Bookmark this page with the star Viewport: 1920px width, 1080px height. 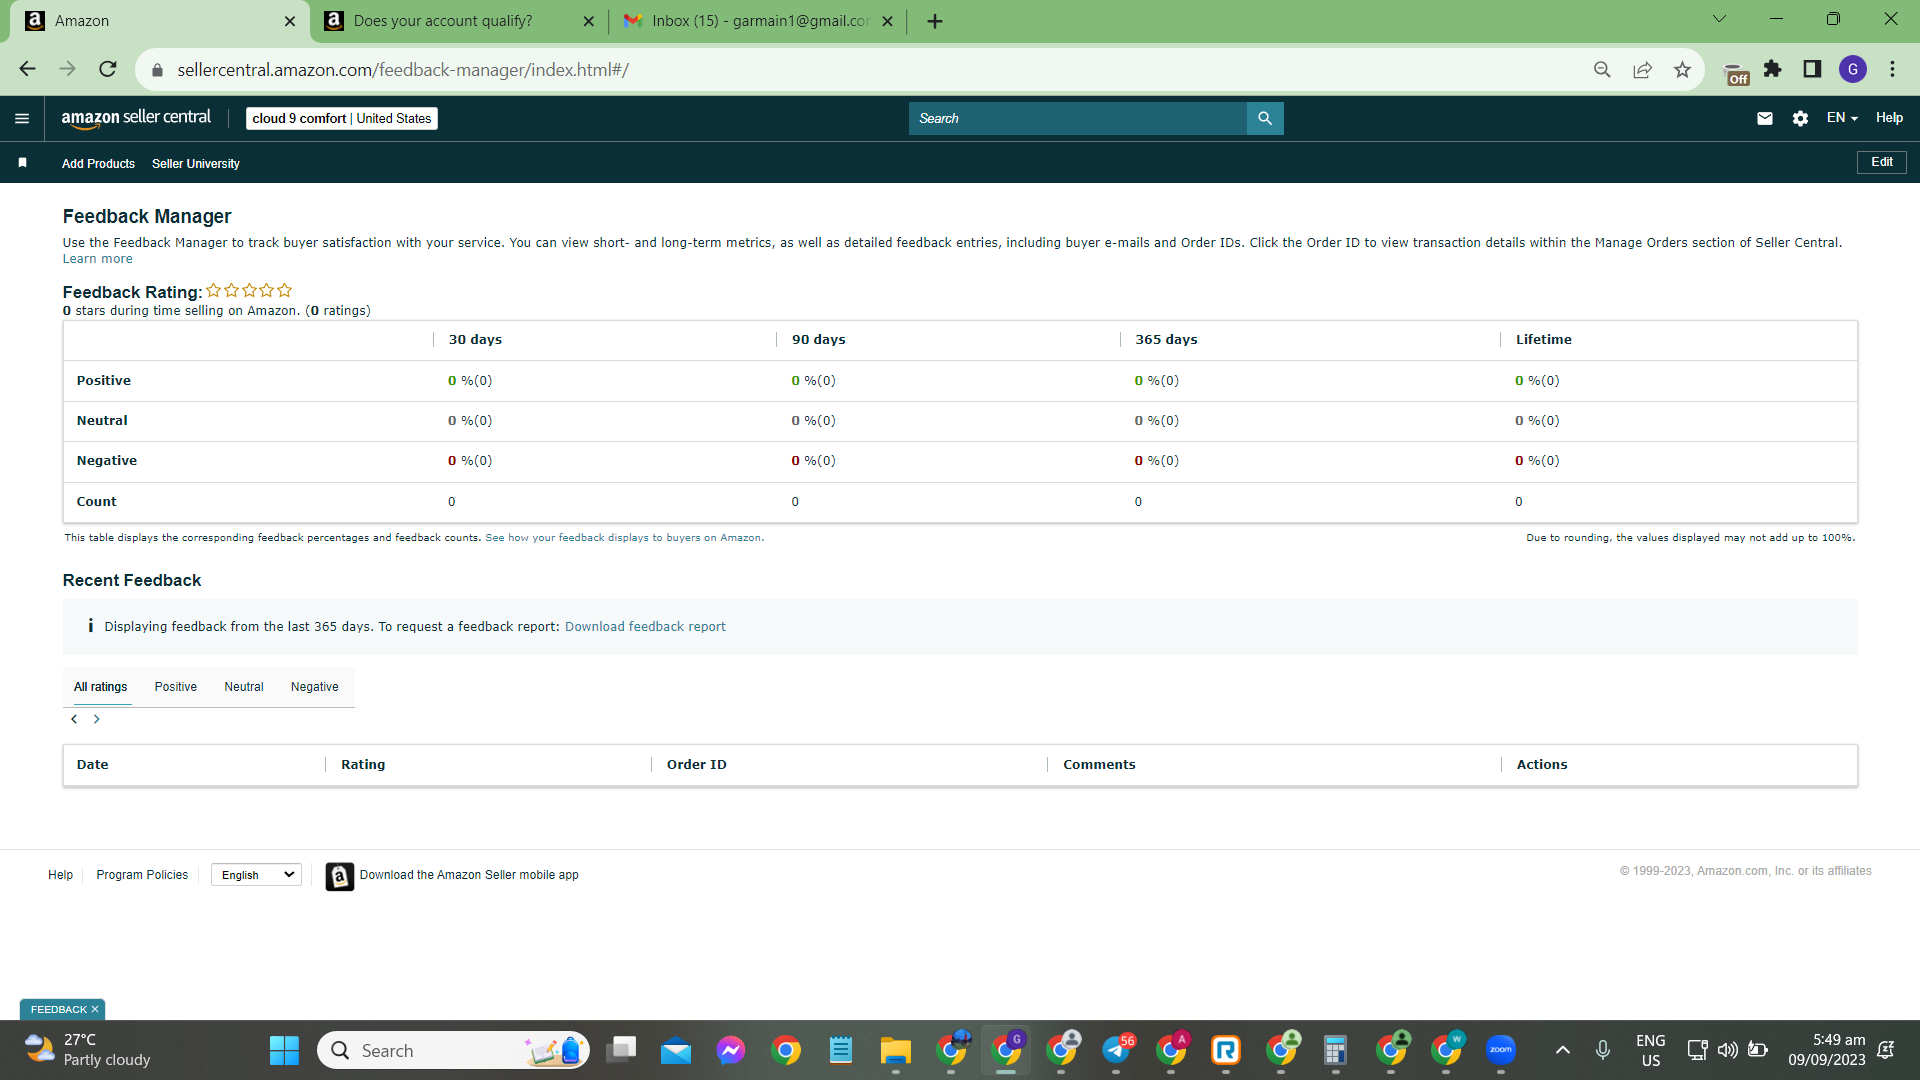(1682, 69)
